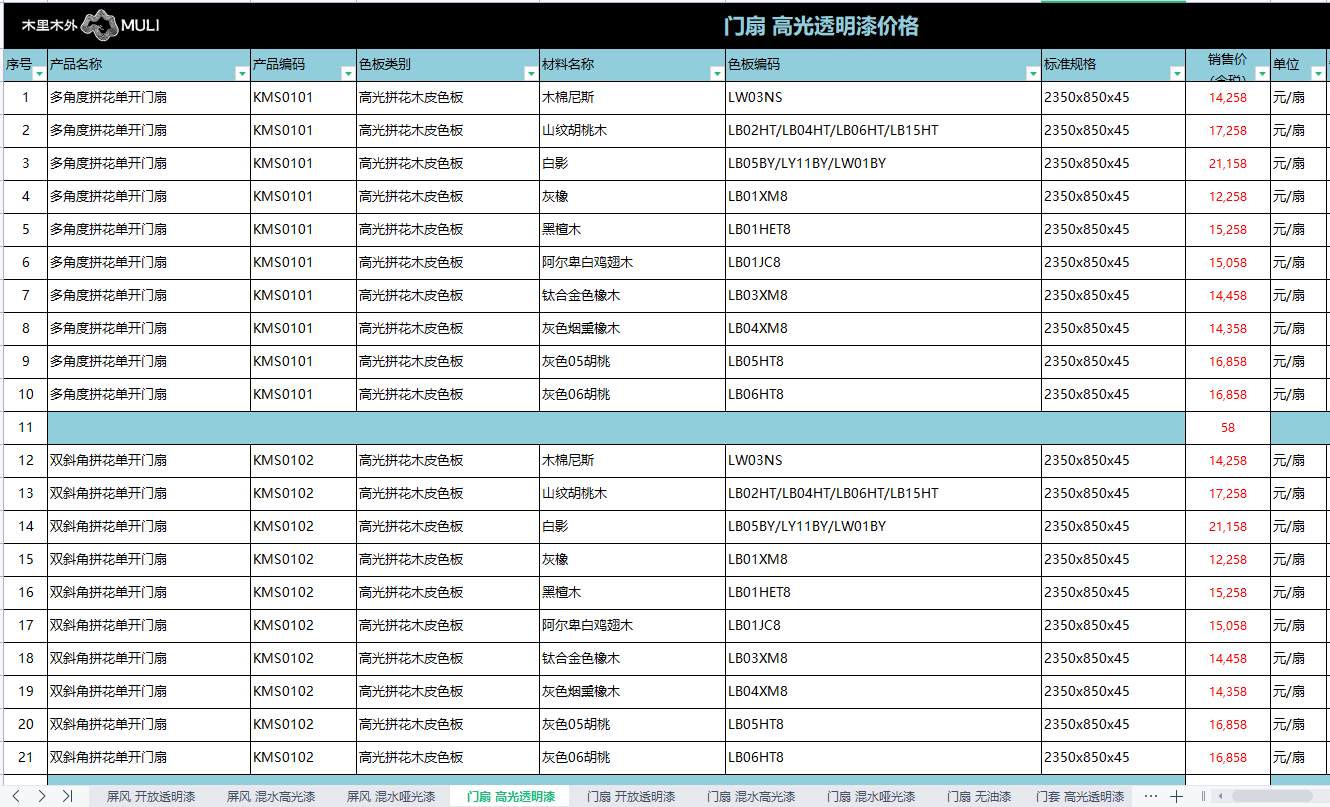Select the 标准规格 header cell
This screenshot has height=807, width=1330.
point(1113,65)
